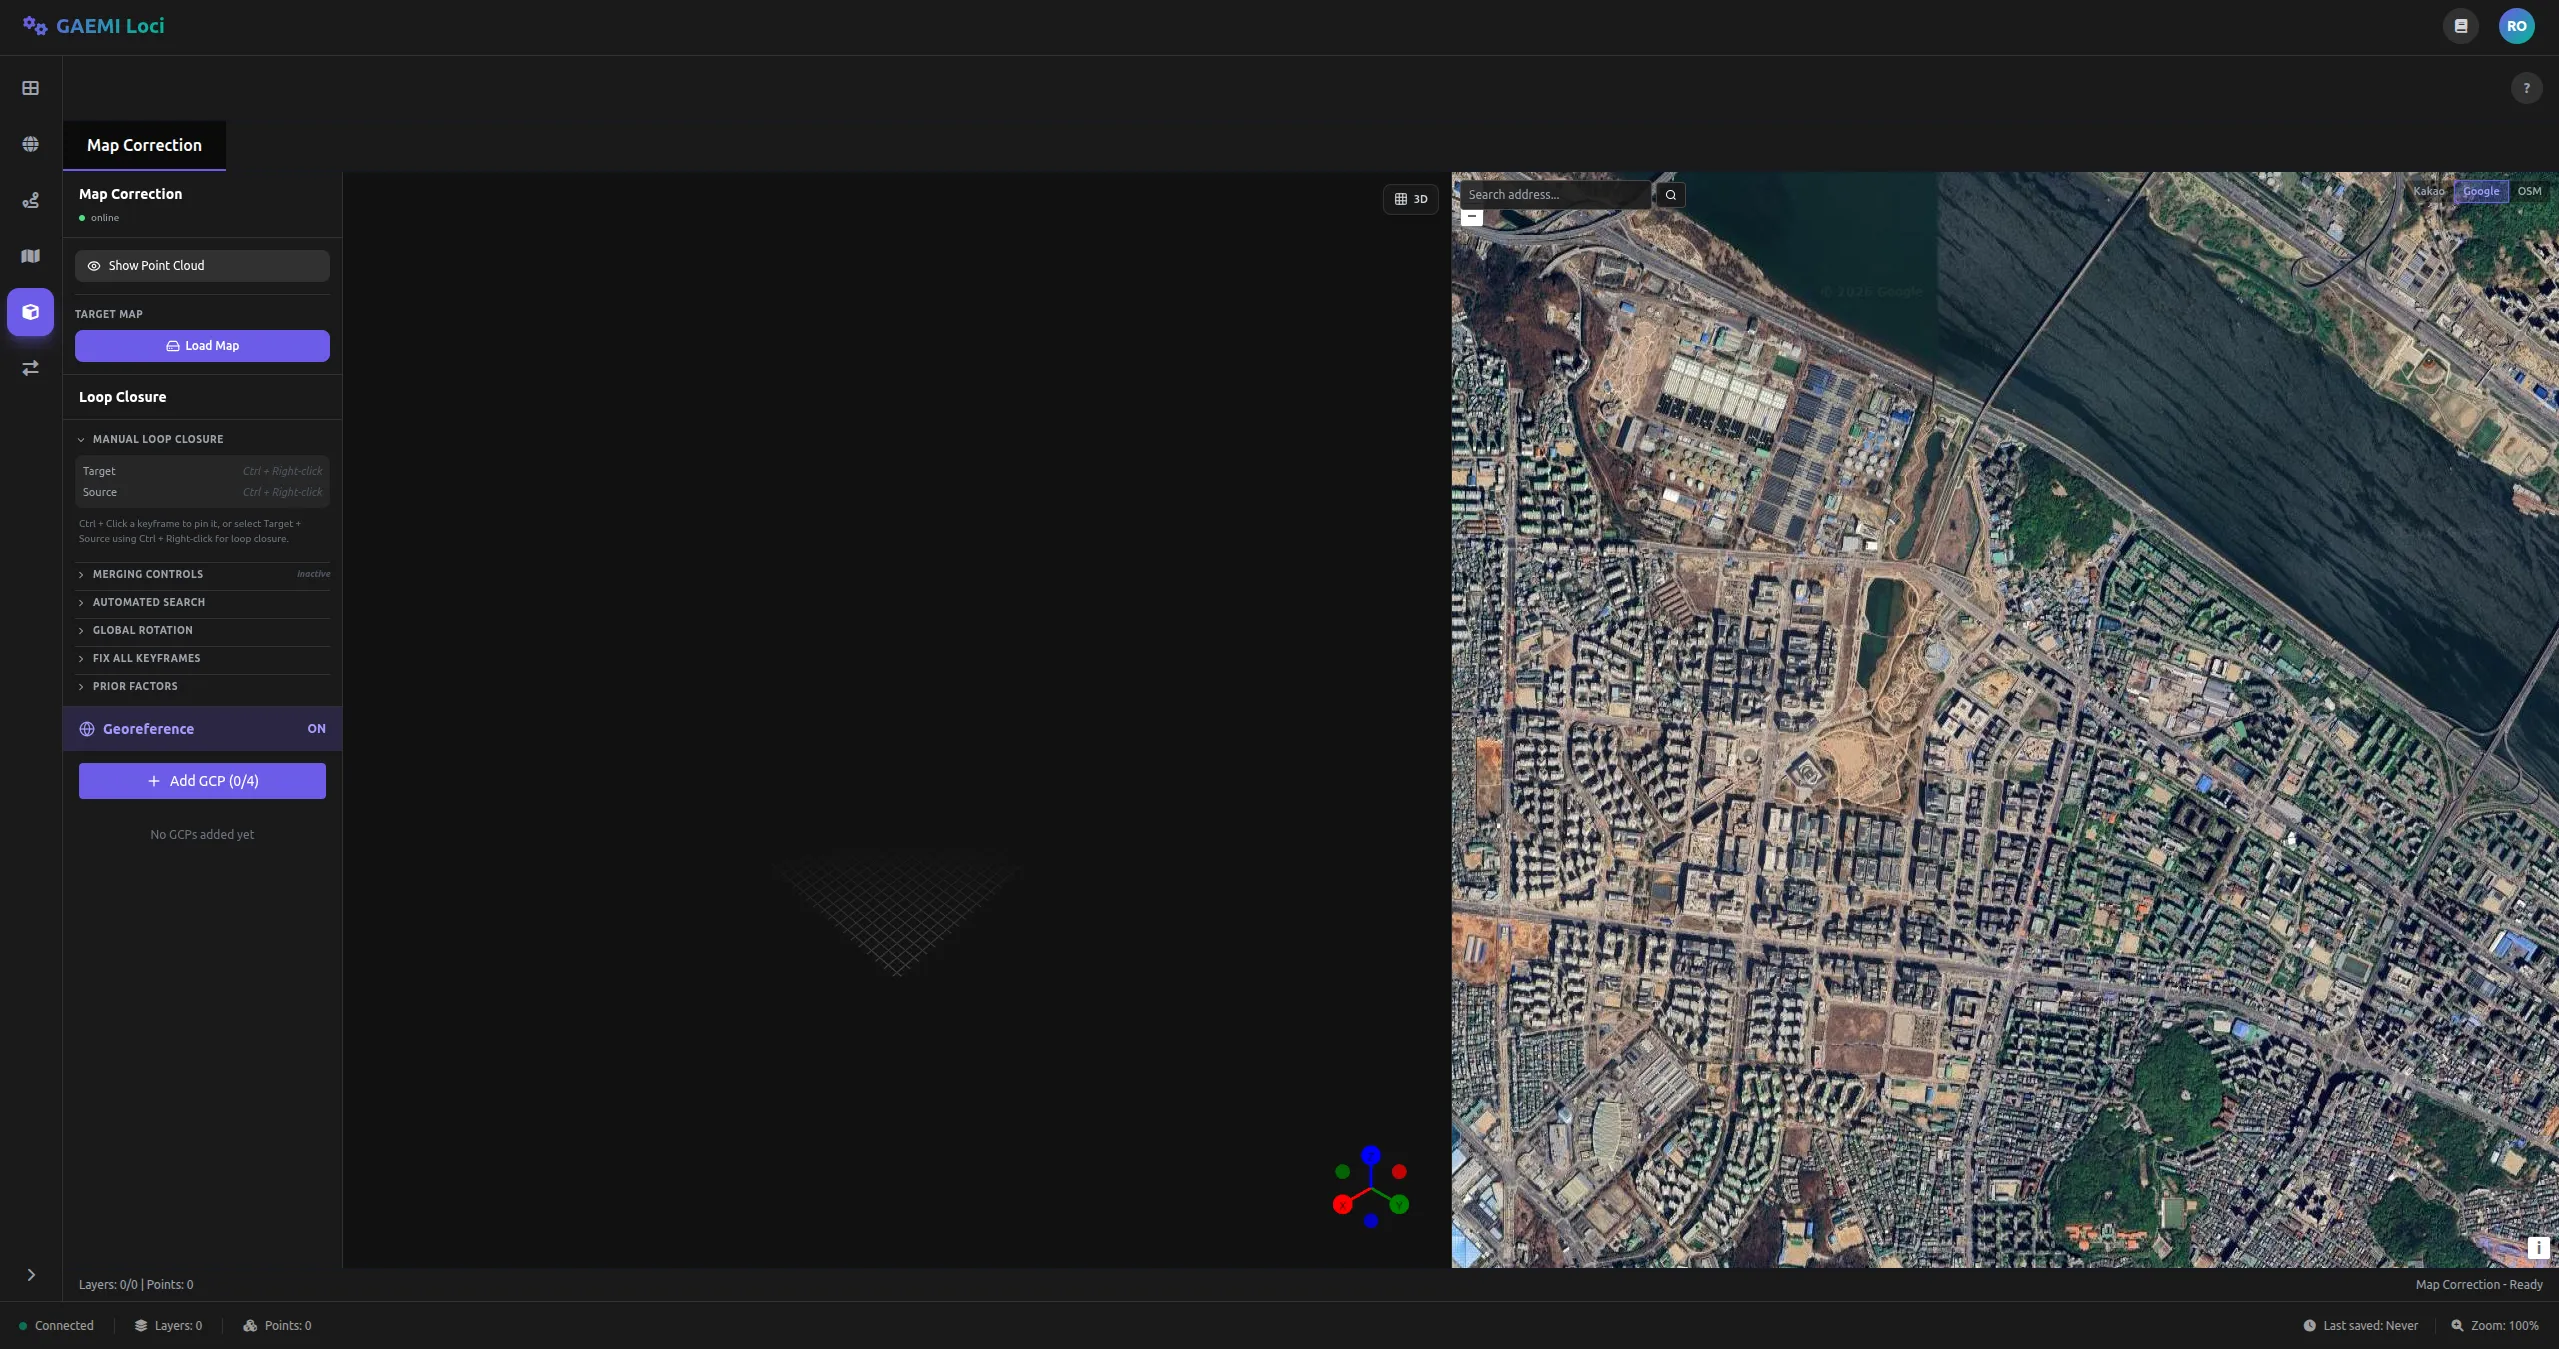Click the address search magnifier icon
The height and width of the screenshot is (1349, 2559).
click(1670, 195)
